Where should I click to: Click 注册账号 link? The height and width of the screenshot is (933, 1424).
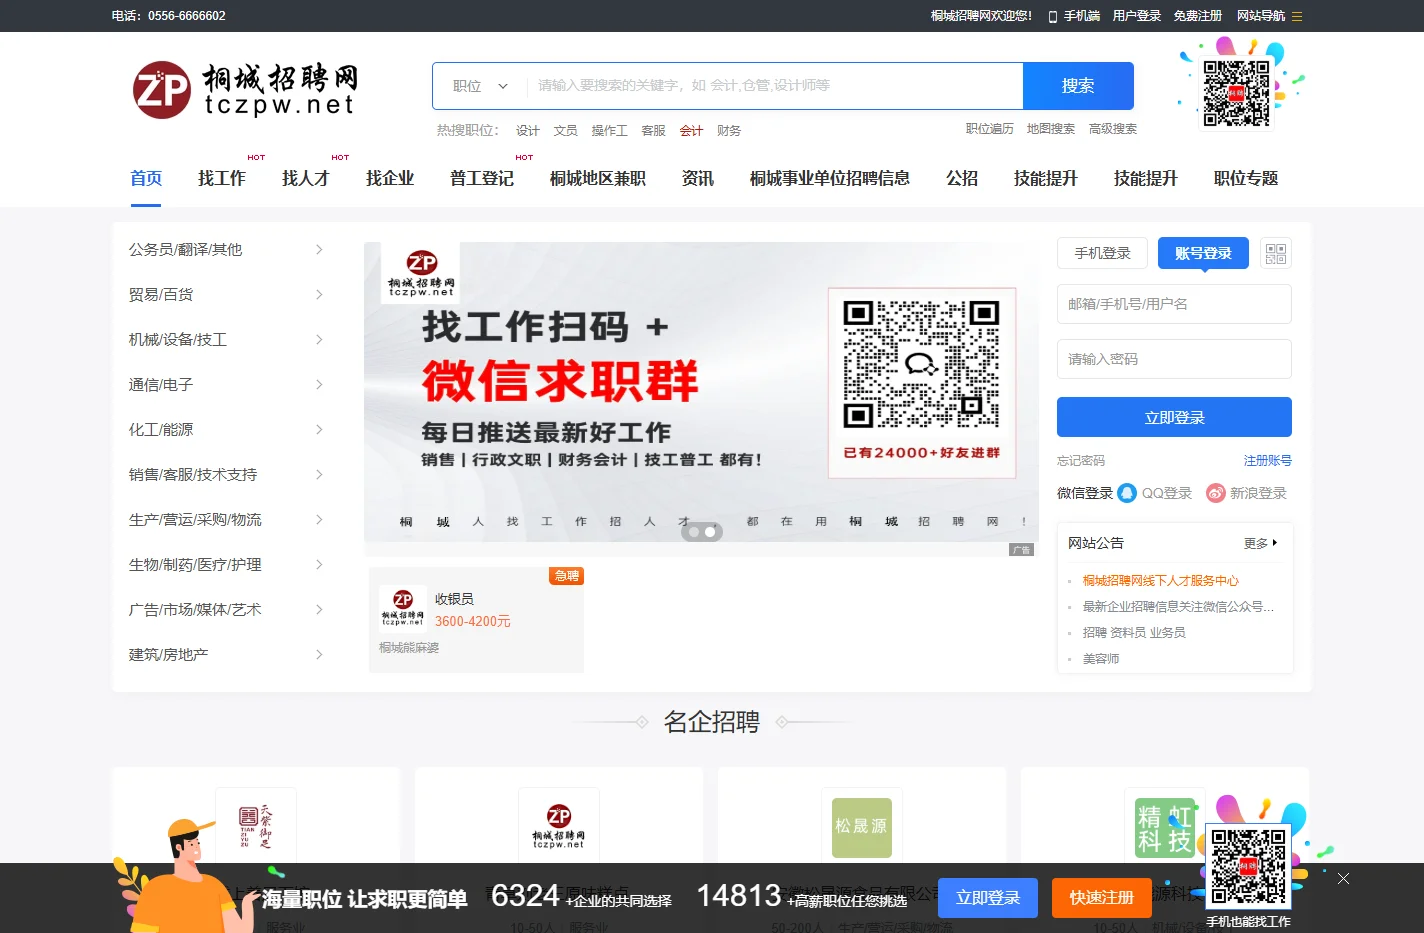tap(1268, 461)
